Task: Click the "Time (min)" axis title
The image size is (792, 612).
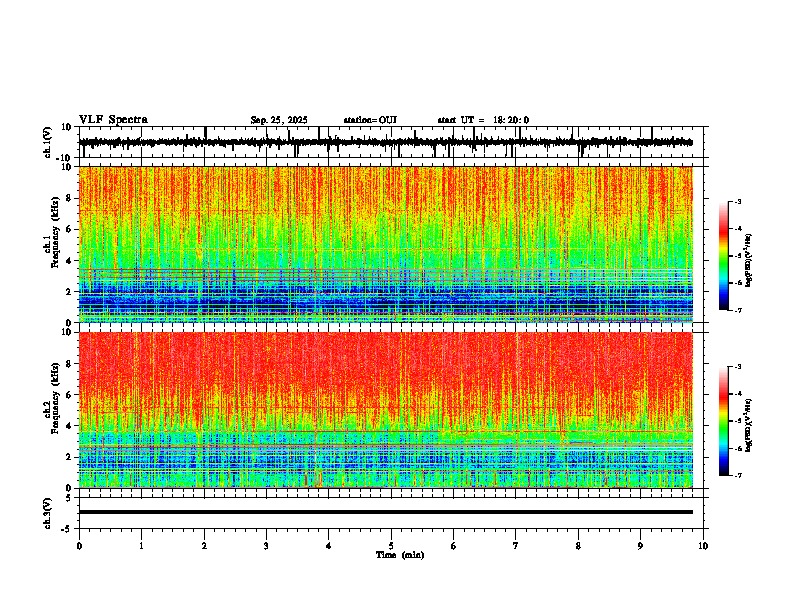Action: coord(400,555)
